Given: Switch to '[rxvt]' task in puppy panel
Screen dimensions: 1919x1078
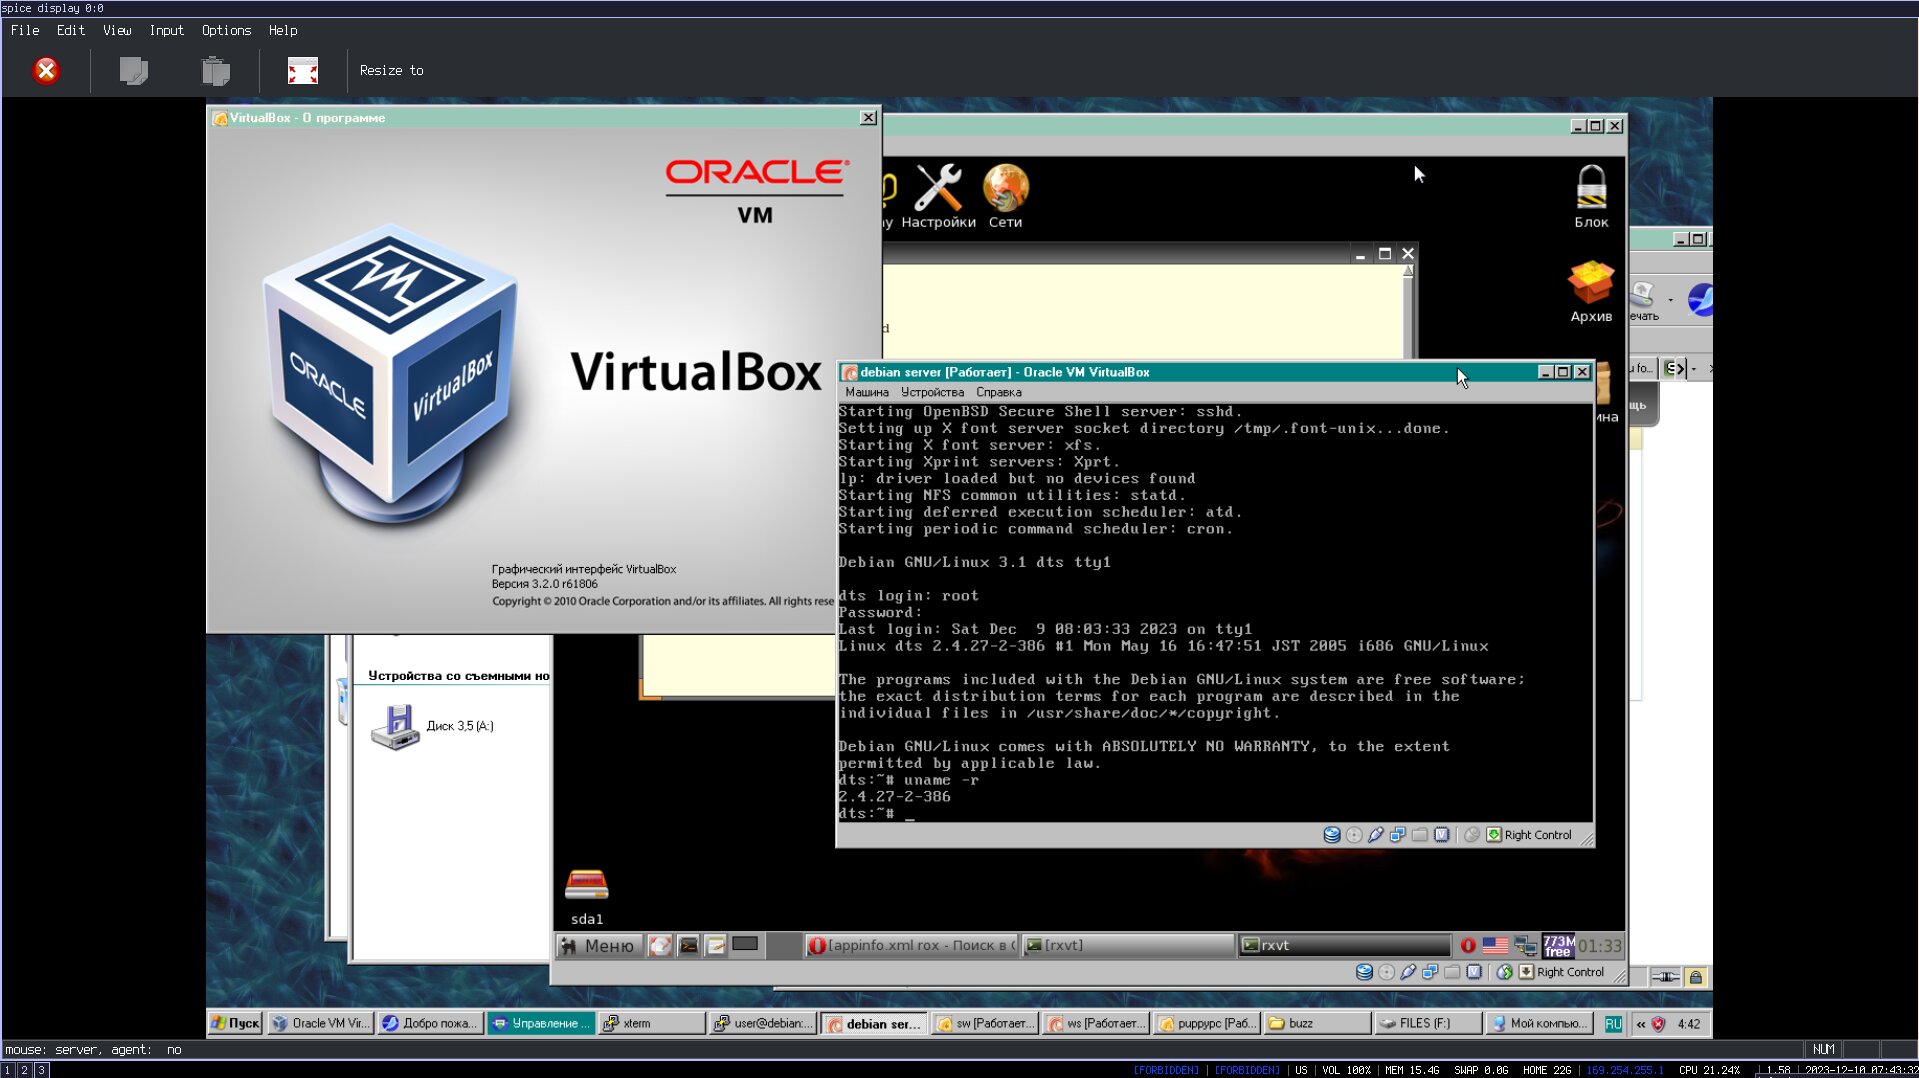Looking at the screenshot, I should (x=1129, y=946).
